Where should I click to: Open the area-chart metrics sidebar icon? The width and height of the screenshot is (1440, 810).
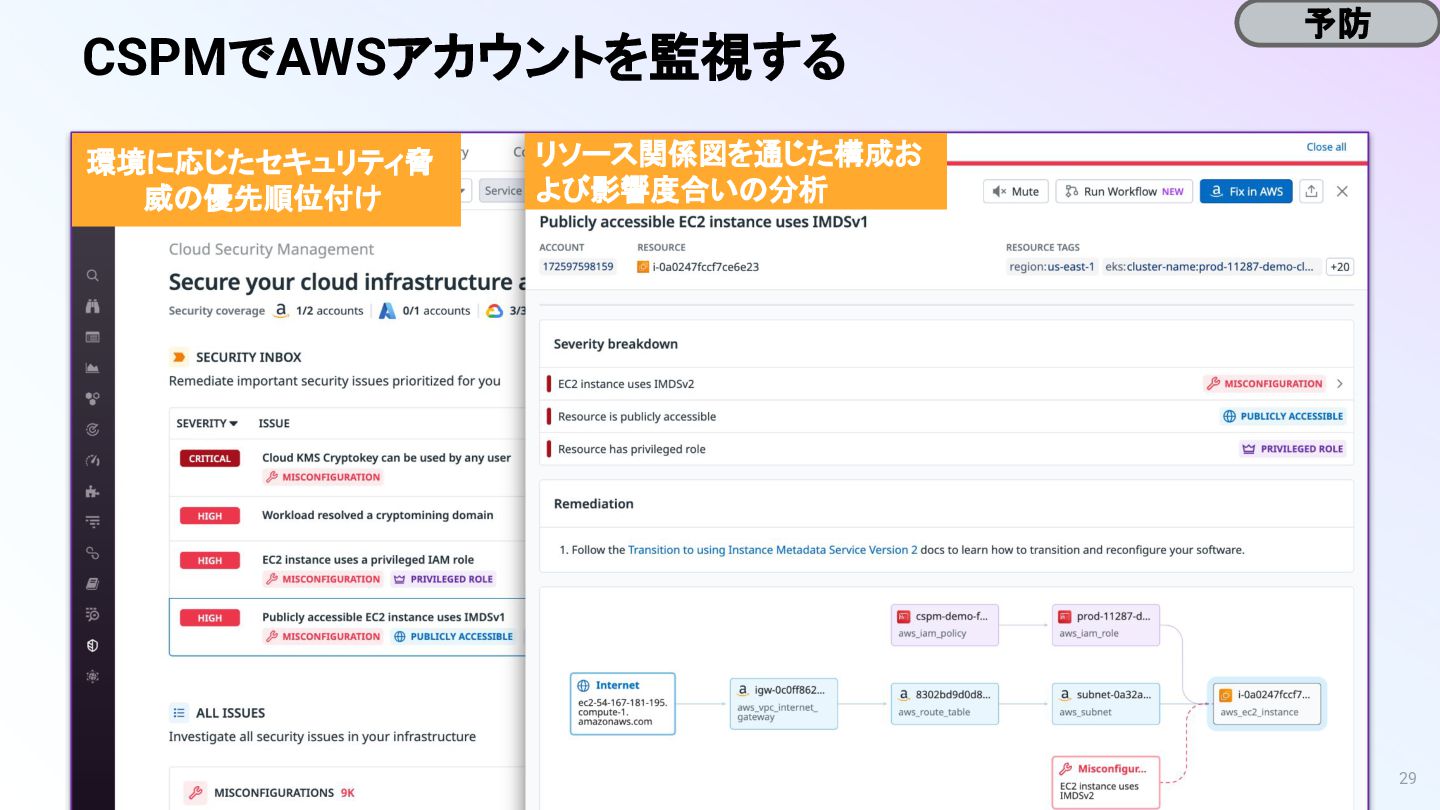tap(92, 368)
